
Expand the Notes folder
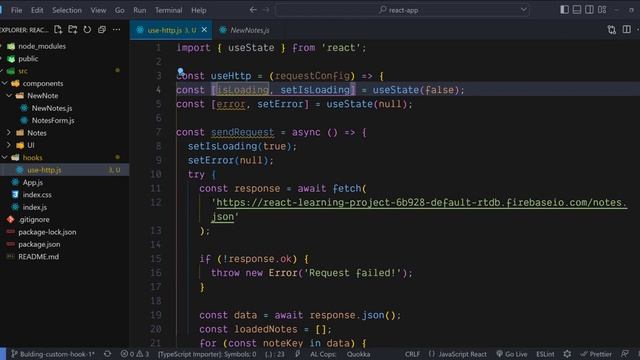click(37, 133)
